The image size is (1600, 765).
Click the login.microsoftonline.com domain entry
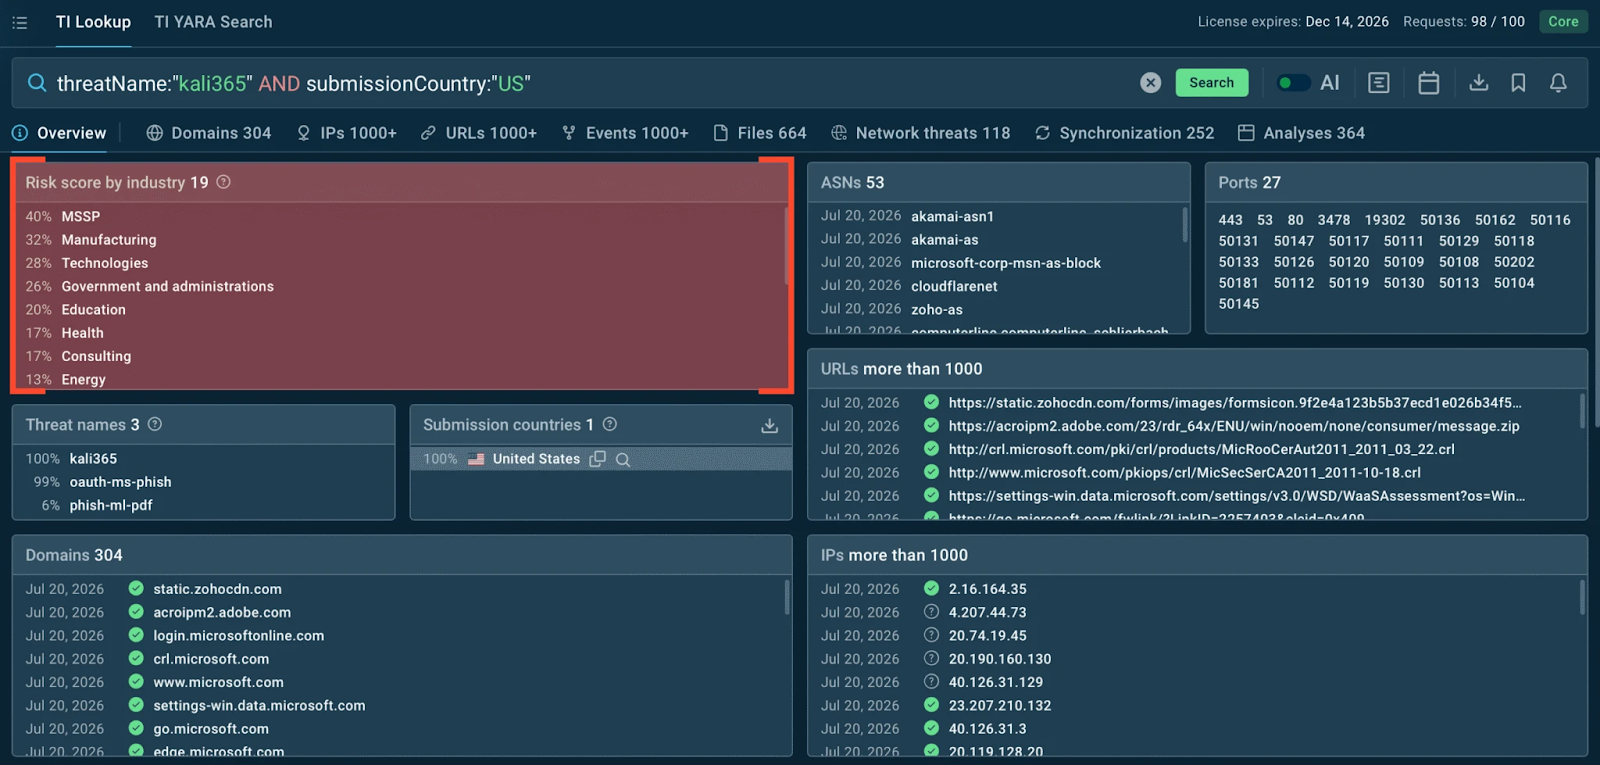point(238,636)
